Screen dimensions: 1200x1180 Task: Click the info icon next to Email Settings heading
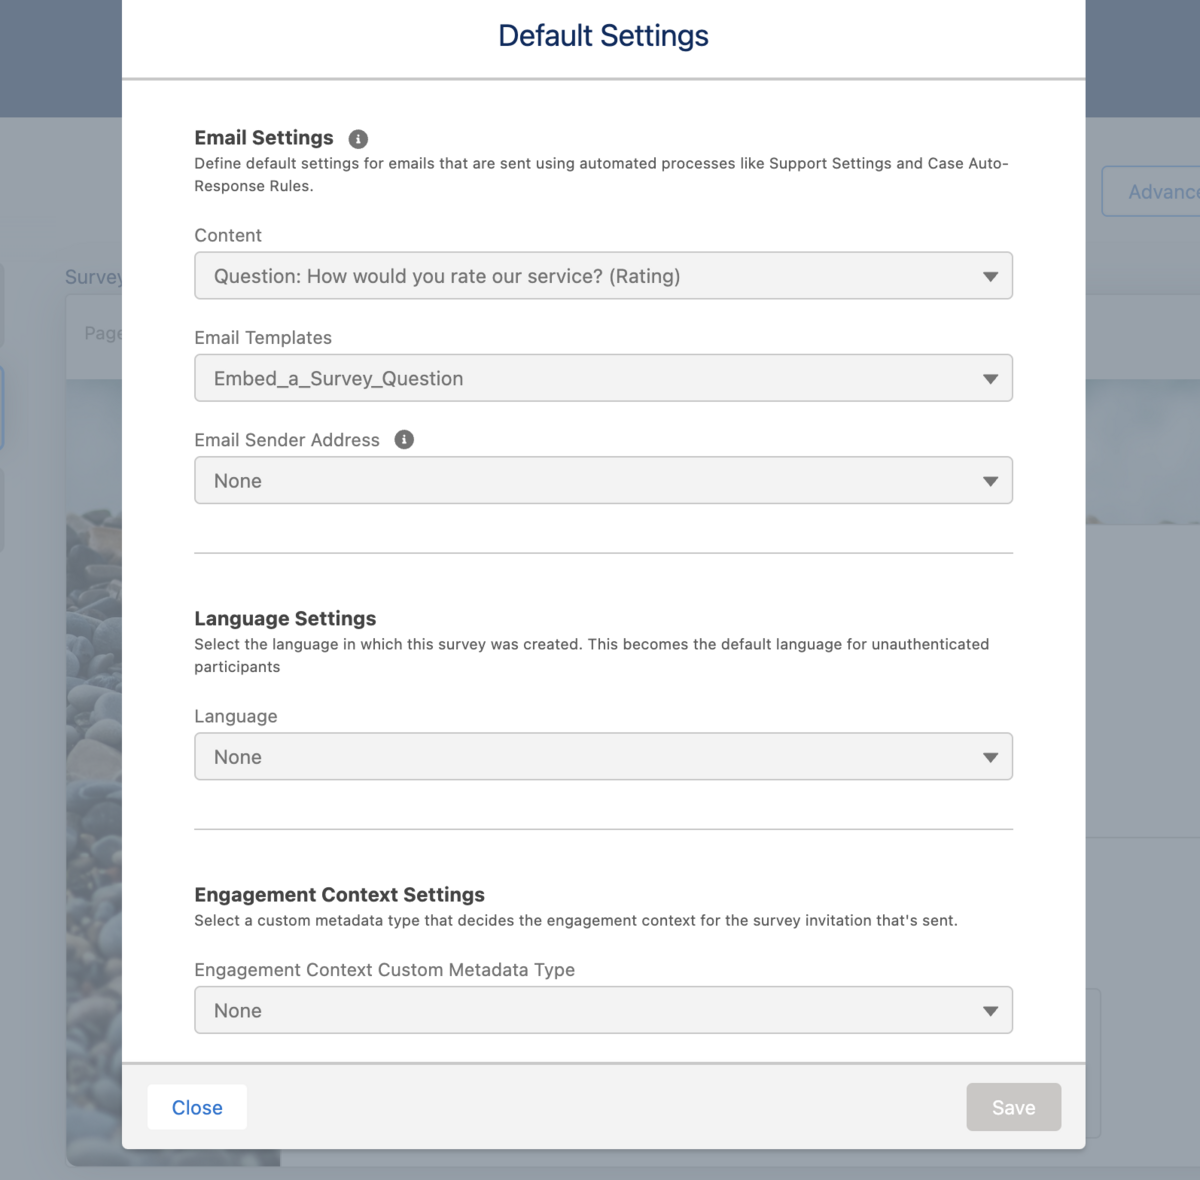(358, 138)
